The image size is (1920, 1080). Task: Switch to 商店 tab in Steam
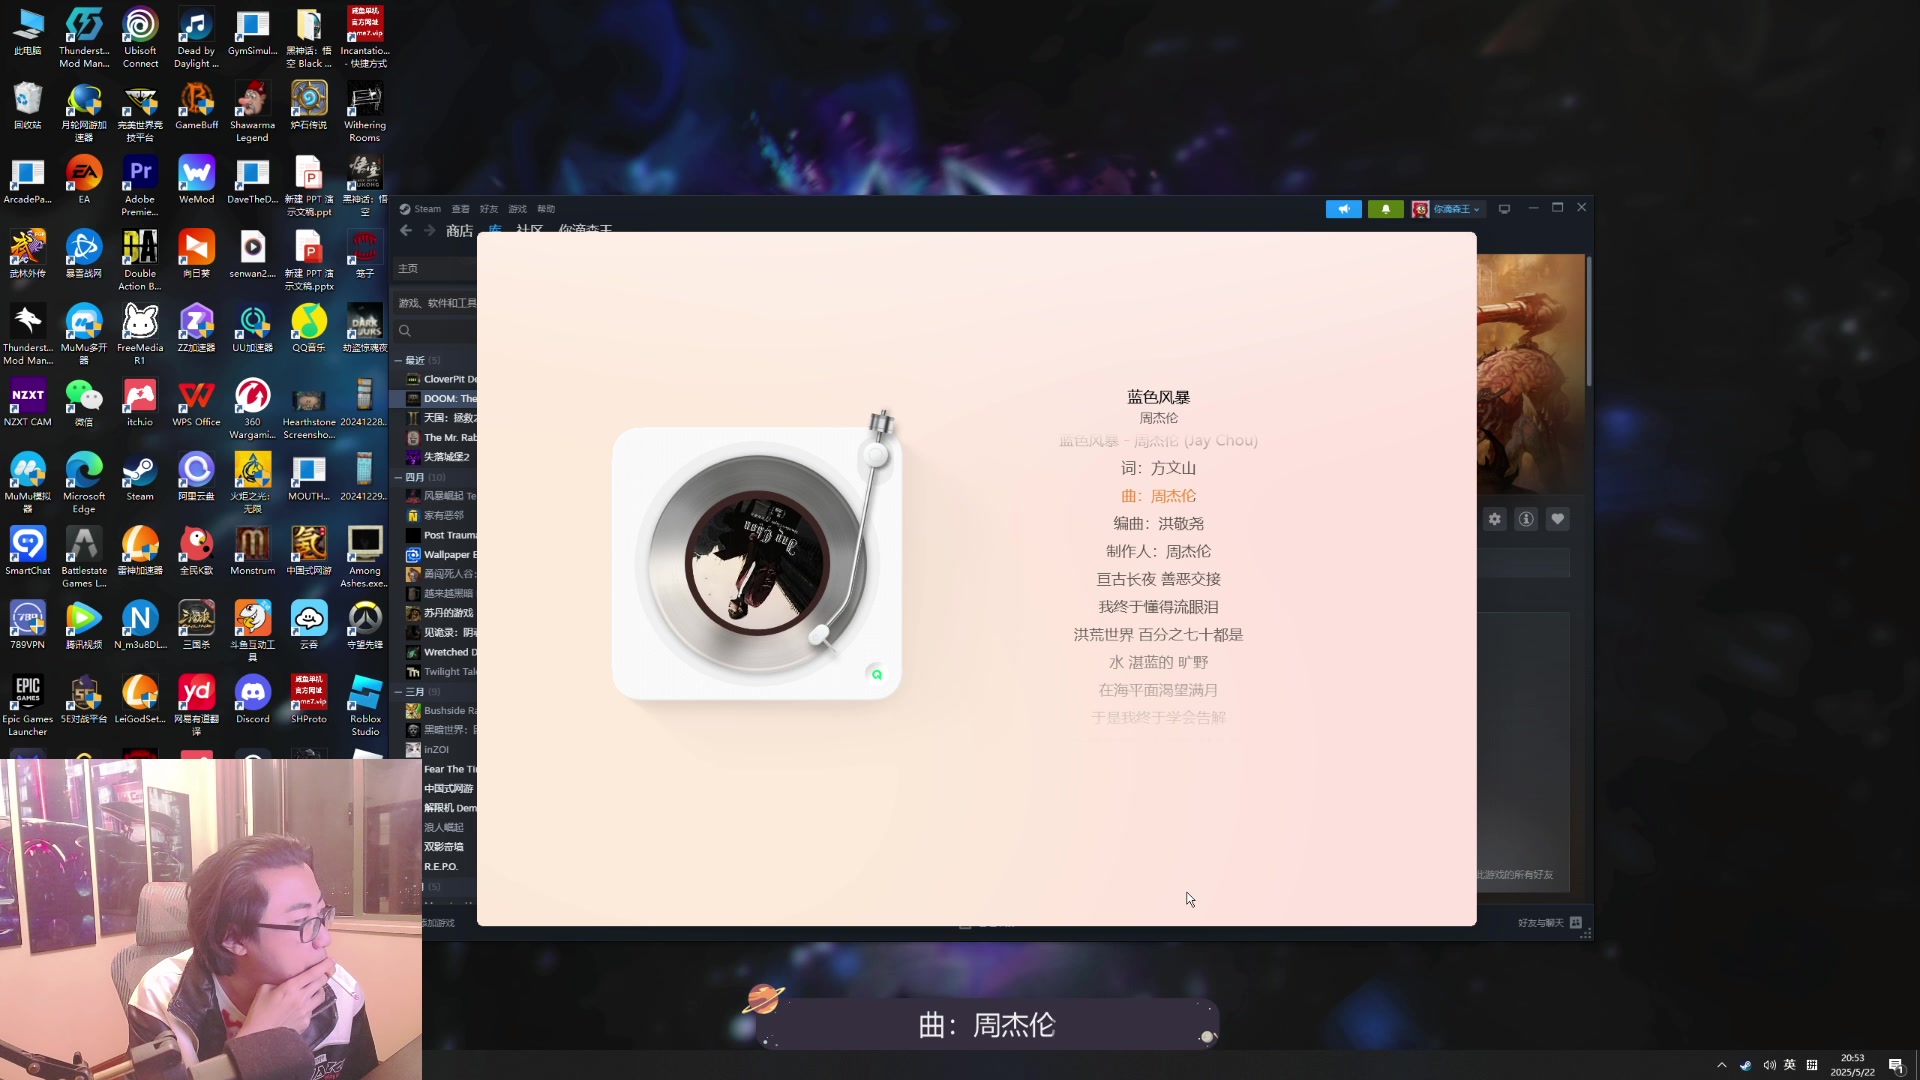click(x=459, y=231)
